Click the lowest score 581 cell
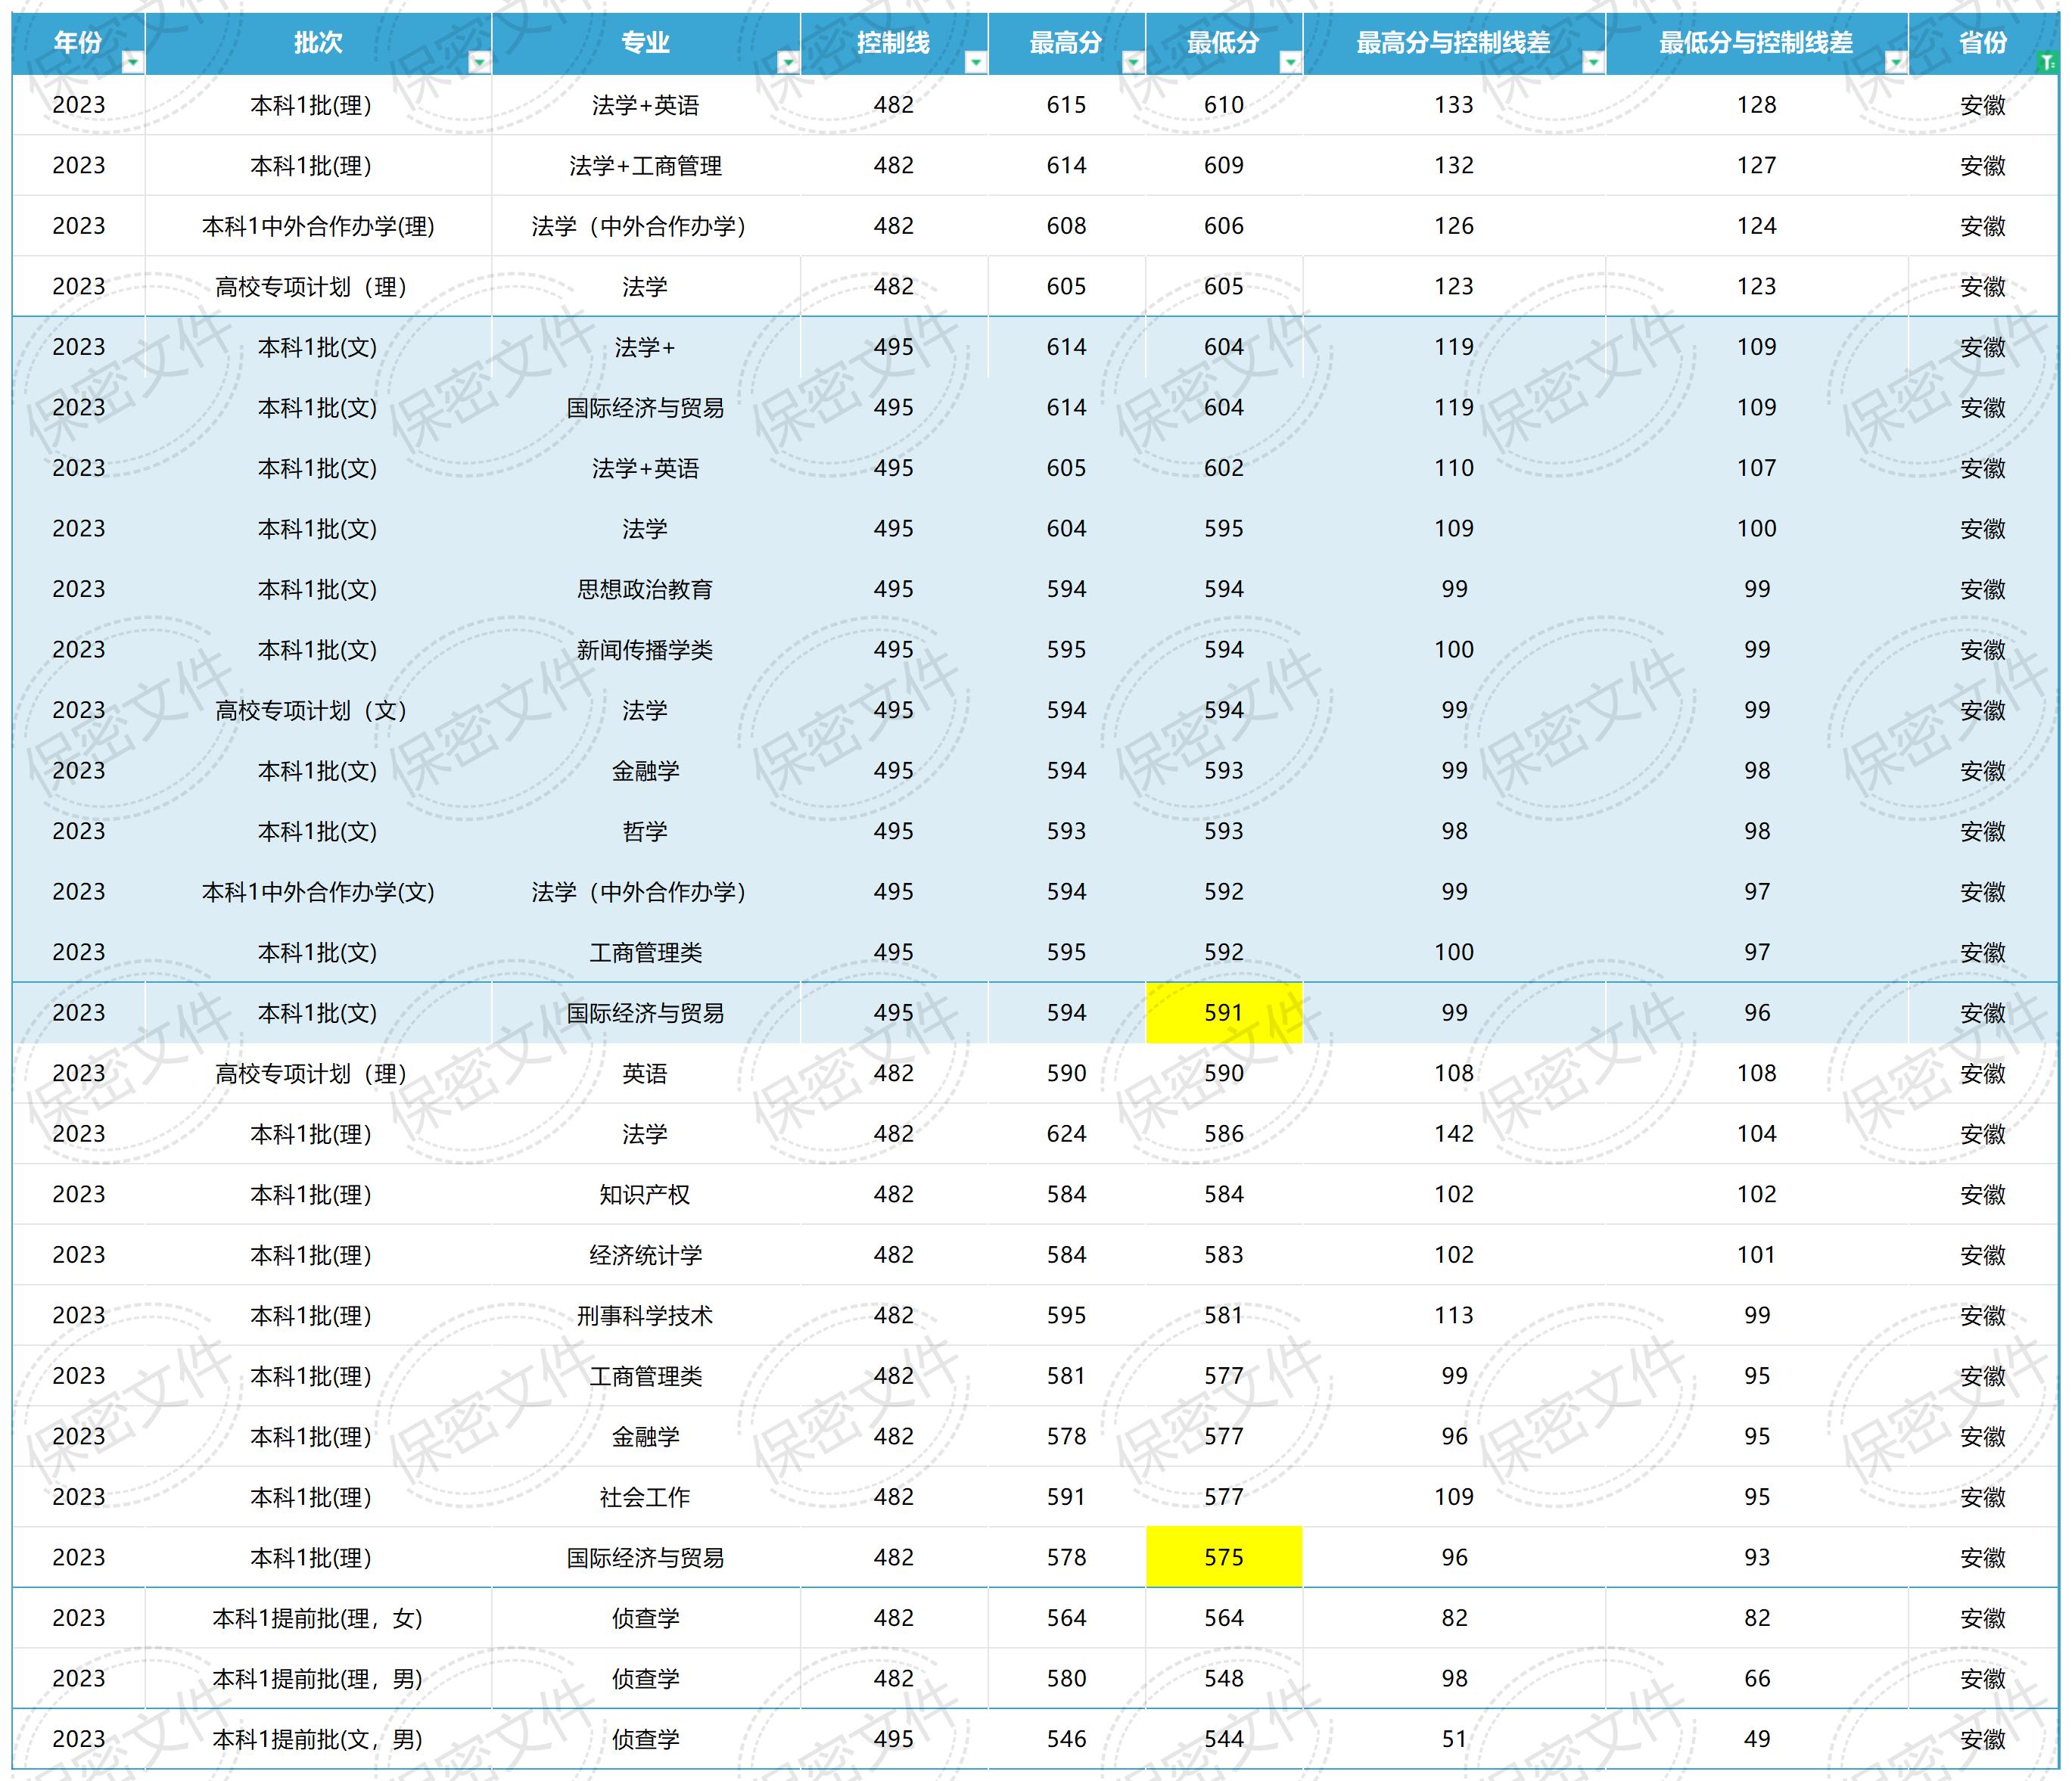This screenshot has height=1781, width=2072. (x=1224, y=1315)
